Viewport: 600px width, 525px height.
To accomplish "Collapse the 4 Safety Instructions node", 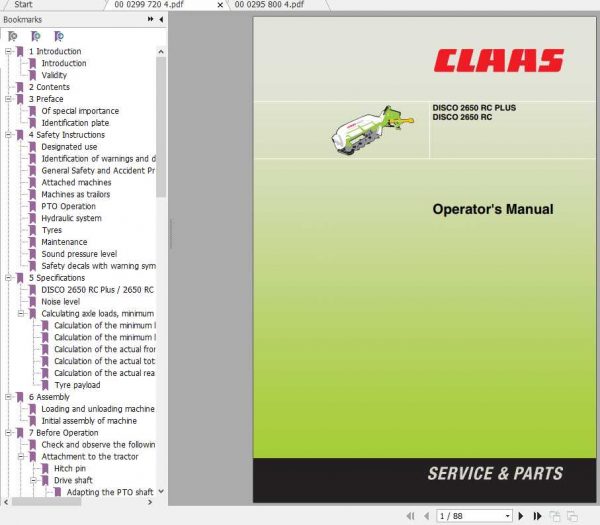I will click(8, 135).
